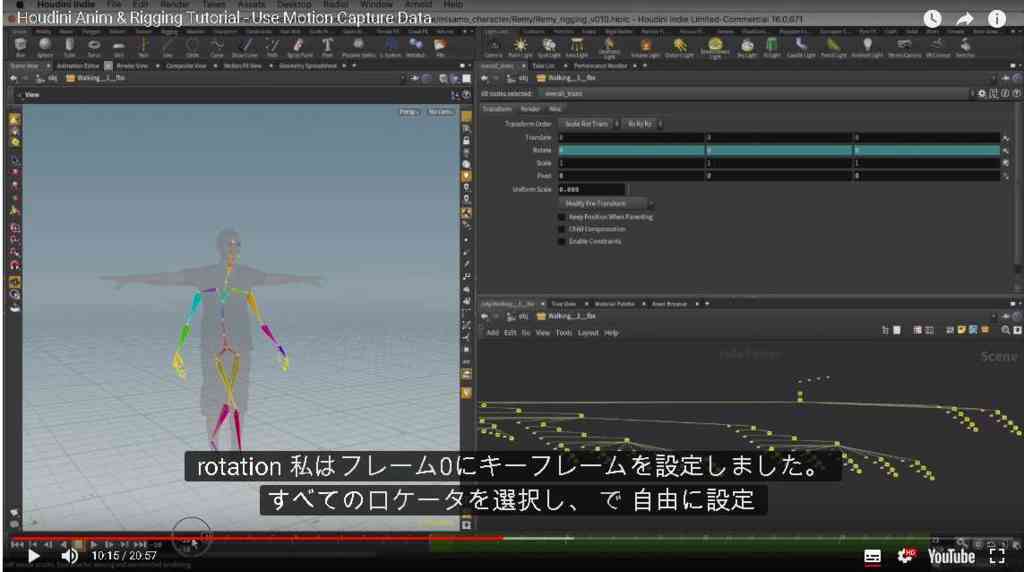Add a Portal Light from the shelf
The image size is (1024, 572).
[x=833, y=47]
